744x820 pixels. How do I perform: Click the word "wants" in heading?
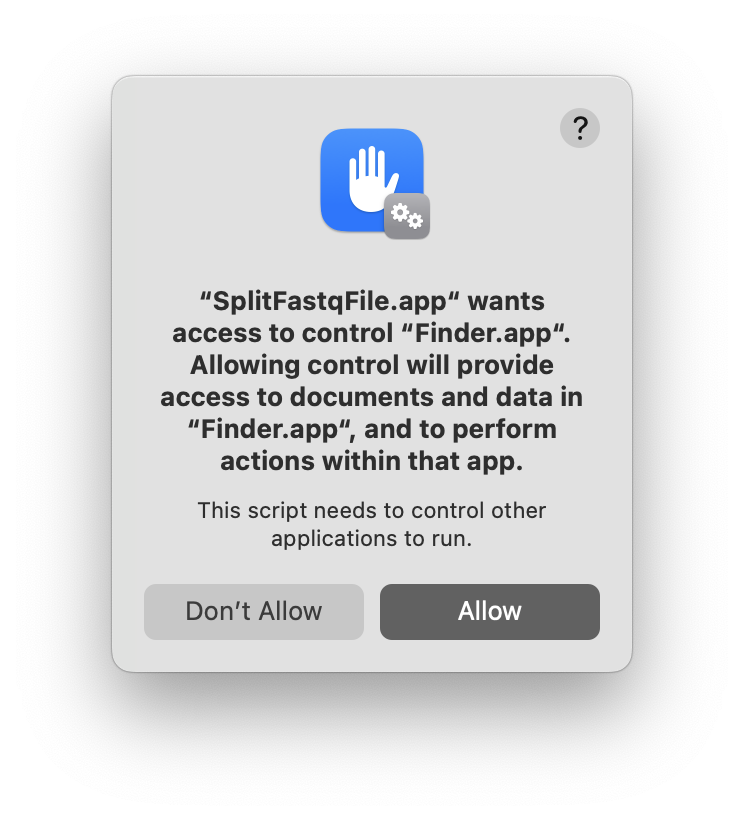[x=506, y=302]
